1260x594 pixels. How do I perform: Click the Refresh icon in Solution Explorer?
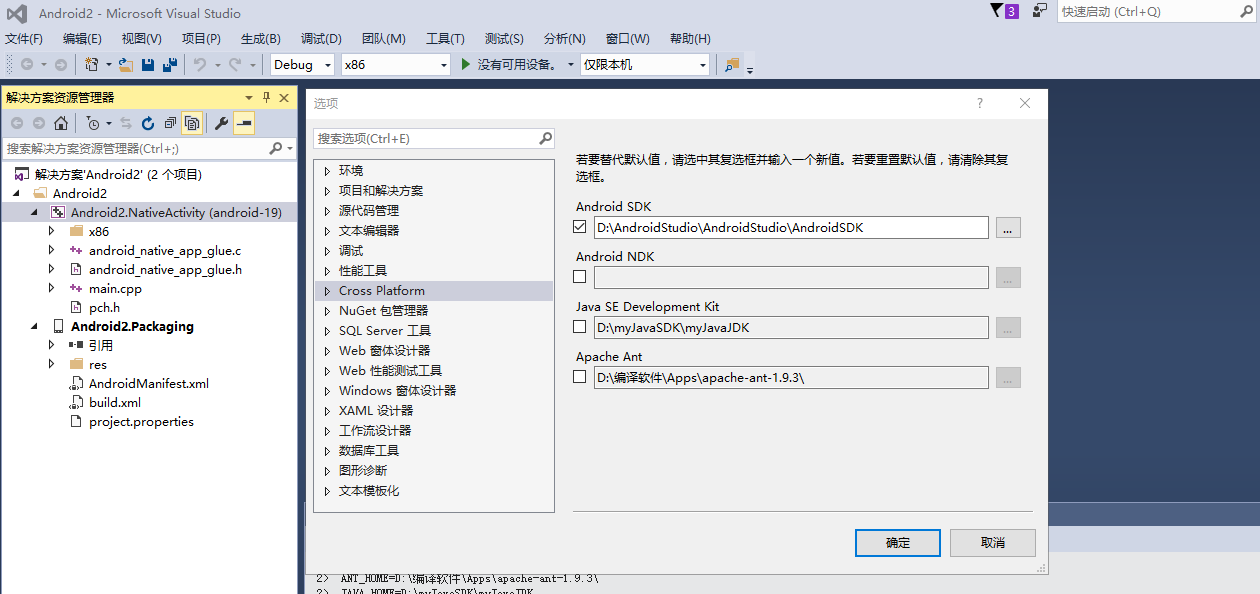[148, 123]
